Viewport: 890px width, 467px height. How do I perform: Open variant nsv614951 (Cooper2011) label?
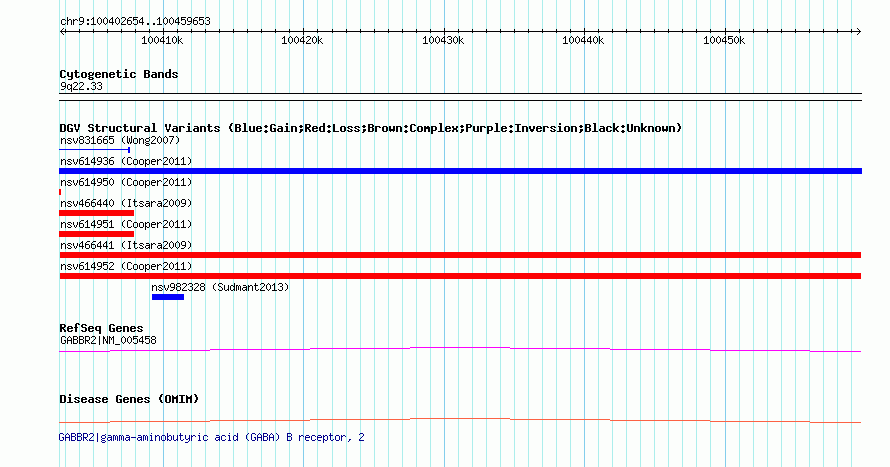tap(126, 224)
